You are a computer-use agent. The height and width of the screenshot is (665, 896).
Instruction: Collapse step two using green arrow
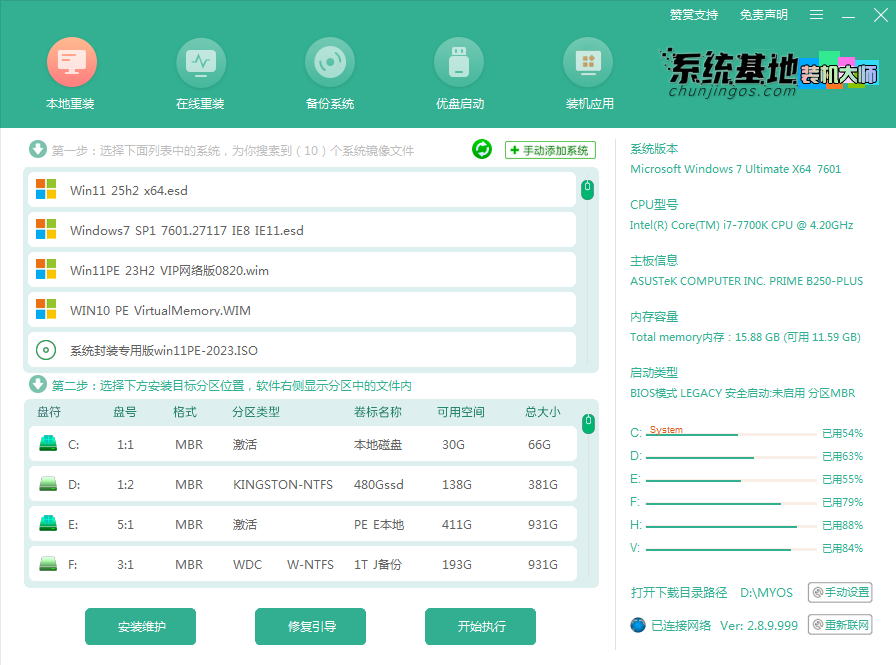(x=38, y=385)
